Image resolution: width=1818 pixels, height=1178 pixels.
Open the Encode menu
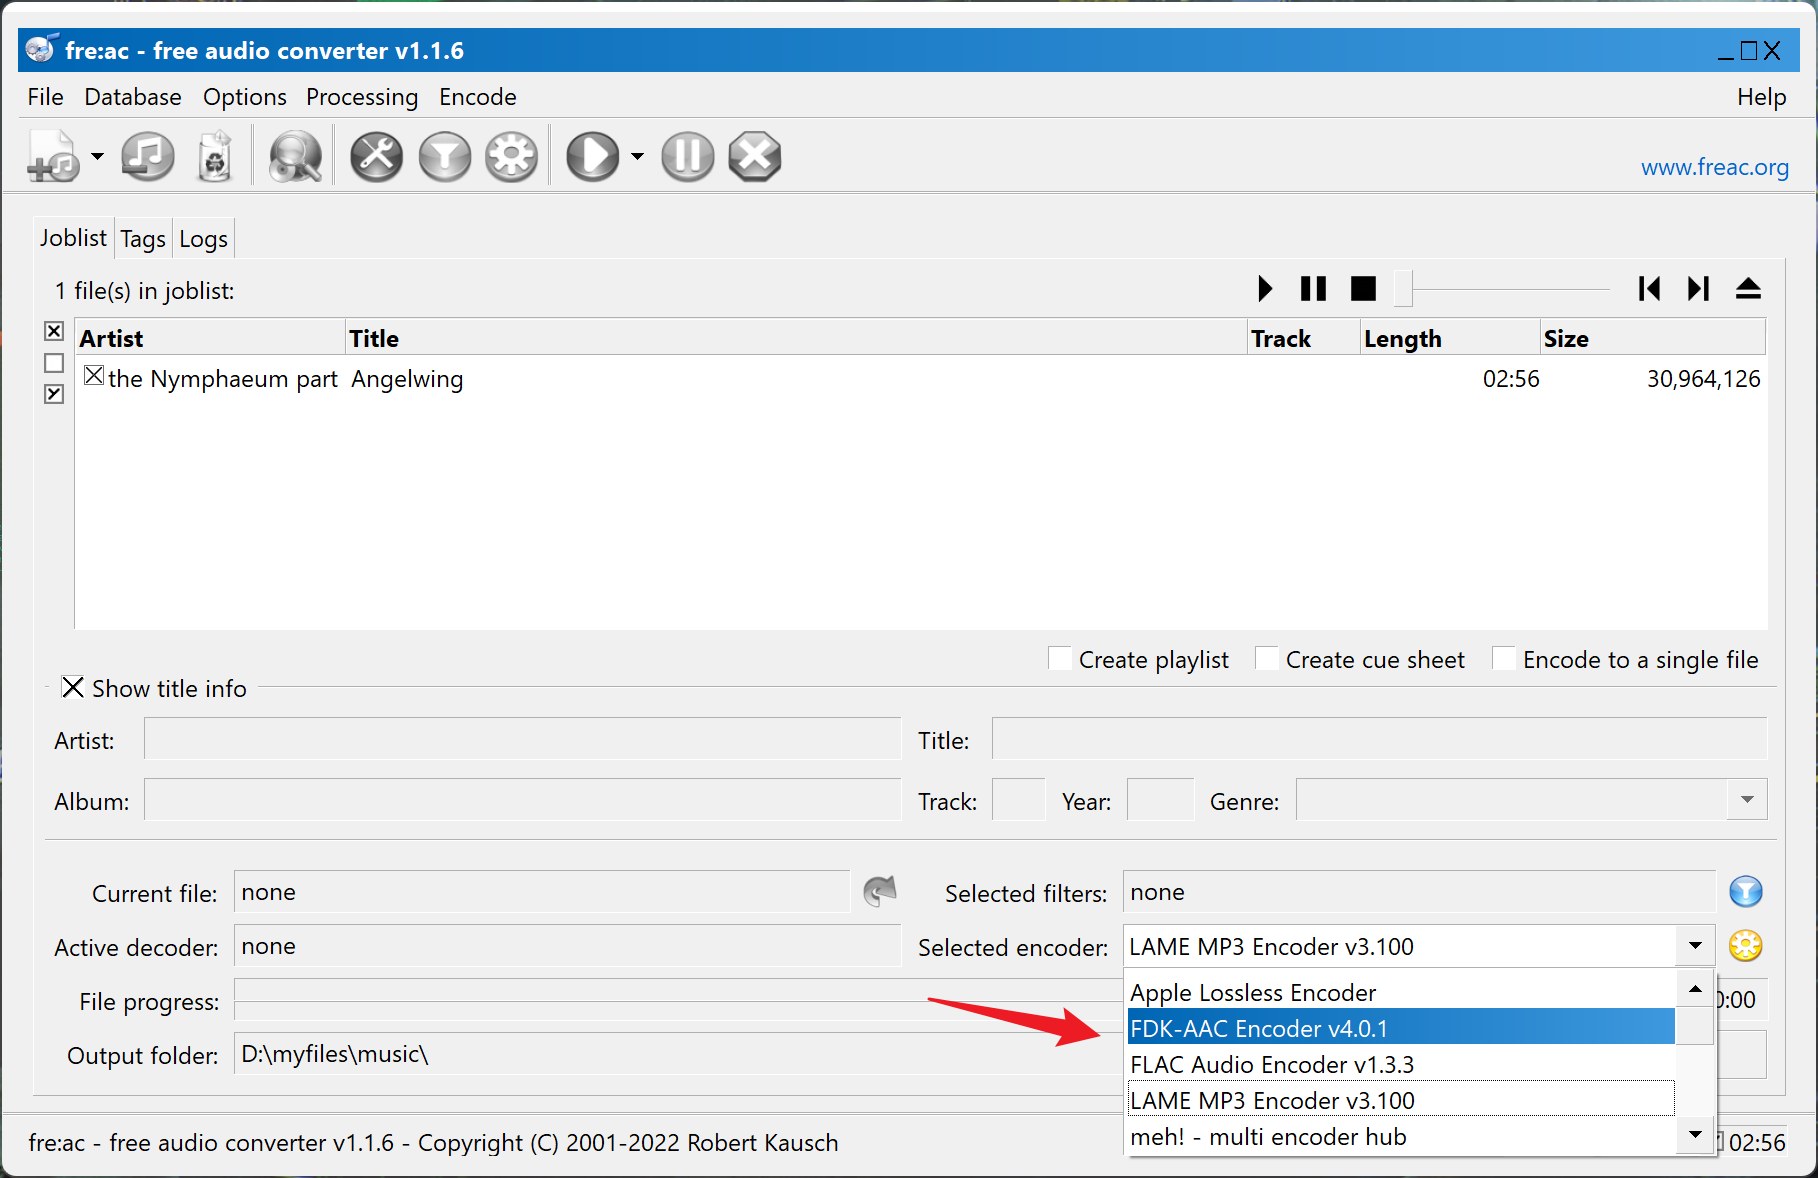click(478, 97)
